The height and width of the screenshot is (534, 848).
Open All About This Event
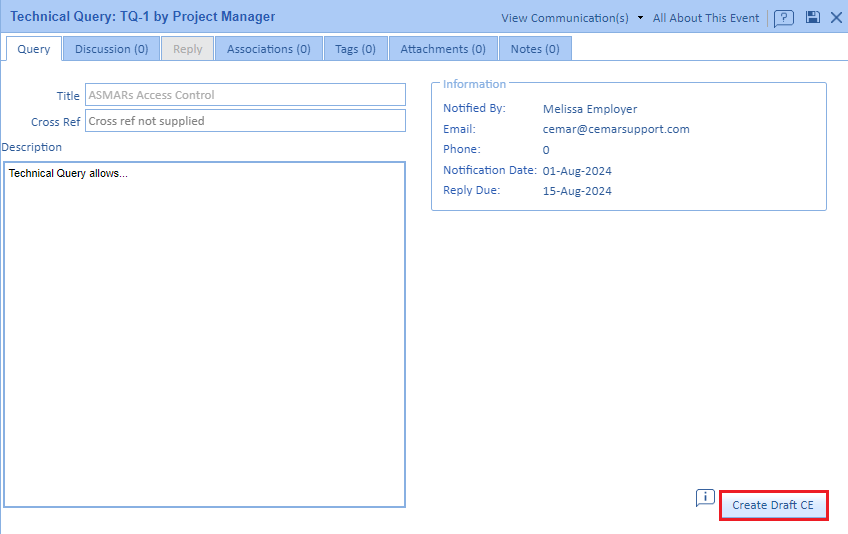click(707, 18)
